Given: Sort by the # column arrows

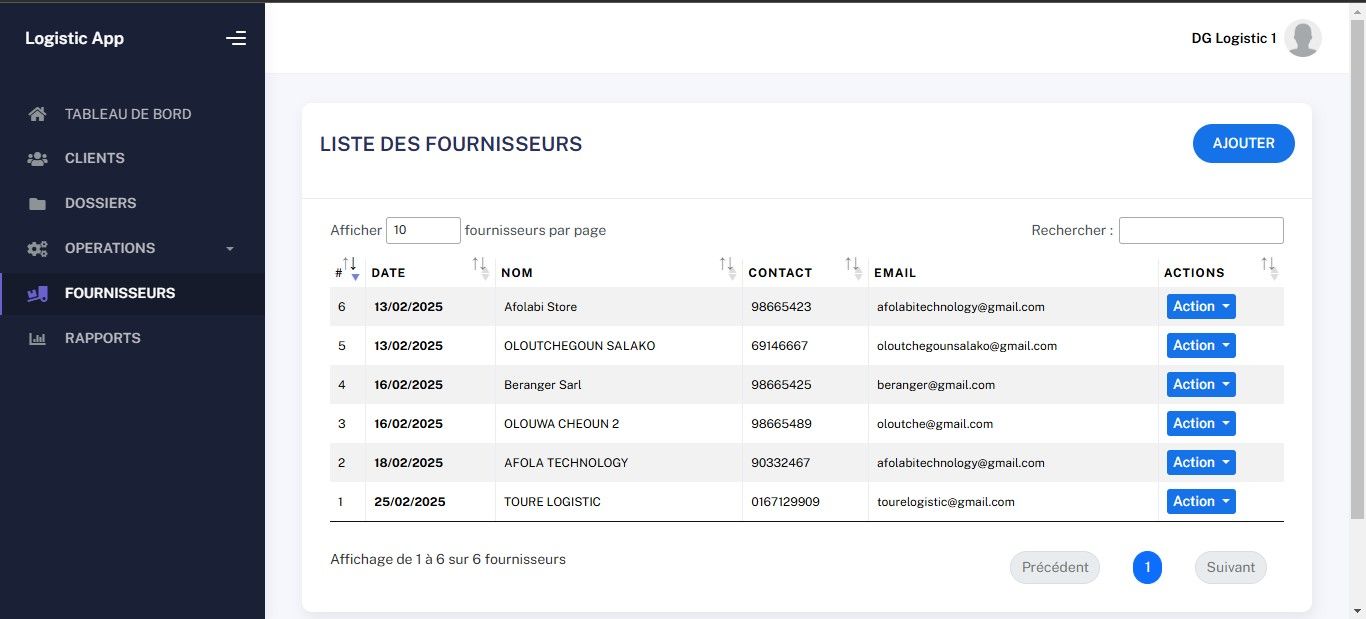Looking at the screenshot, I should tap(350, 269).
